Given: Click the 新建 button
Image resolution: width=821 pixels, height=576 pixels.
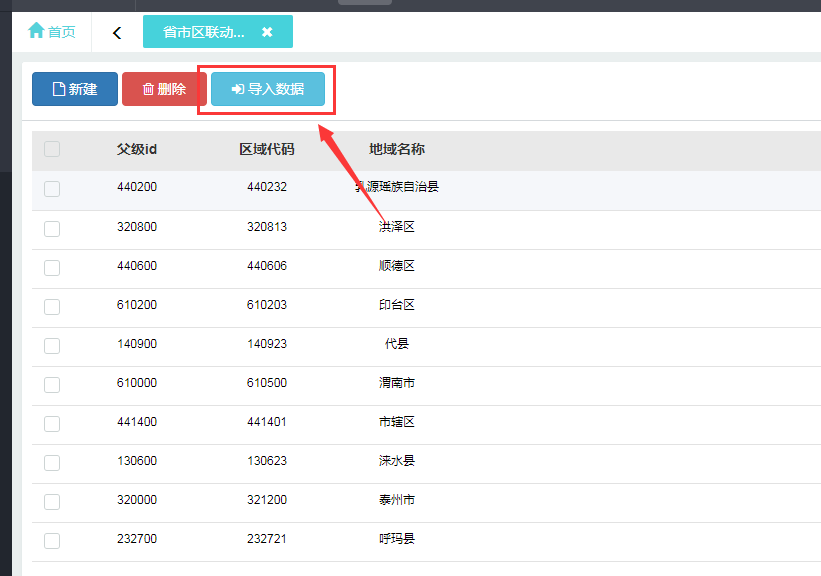Looking at the screenshot, I should 75,89.
